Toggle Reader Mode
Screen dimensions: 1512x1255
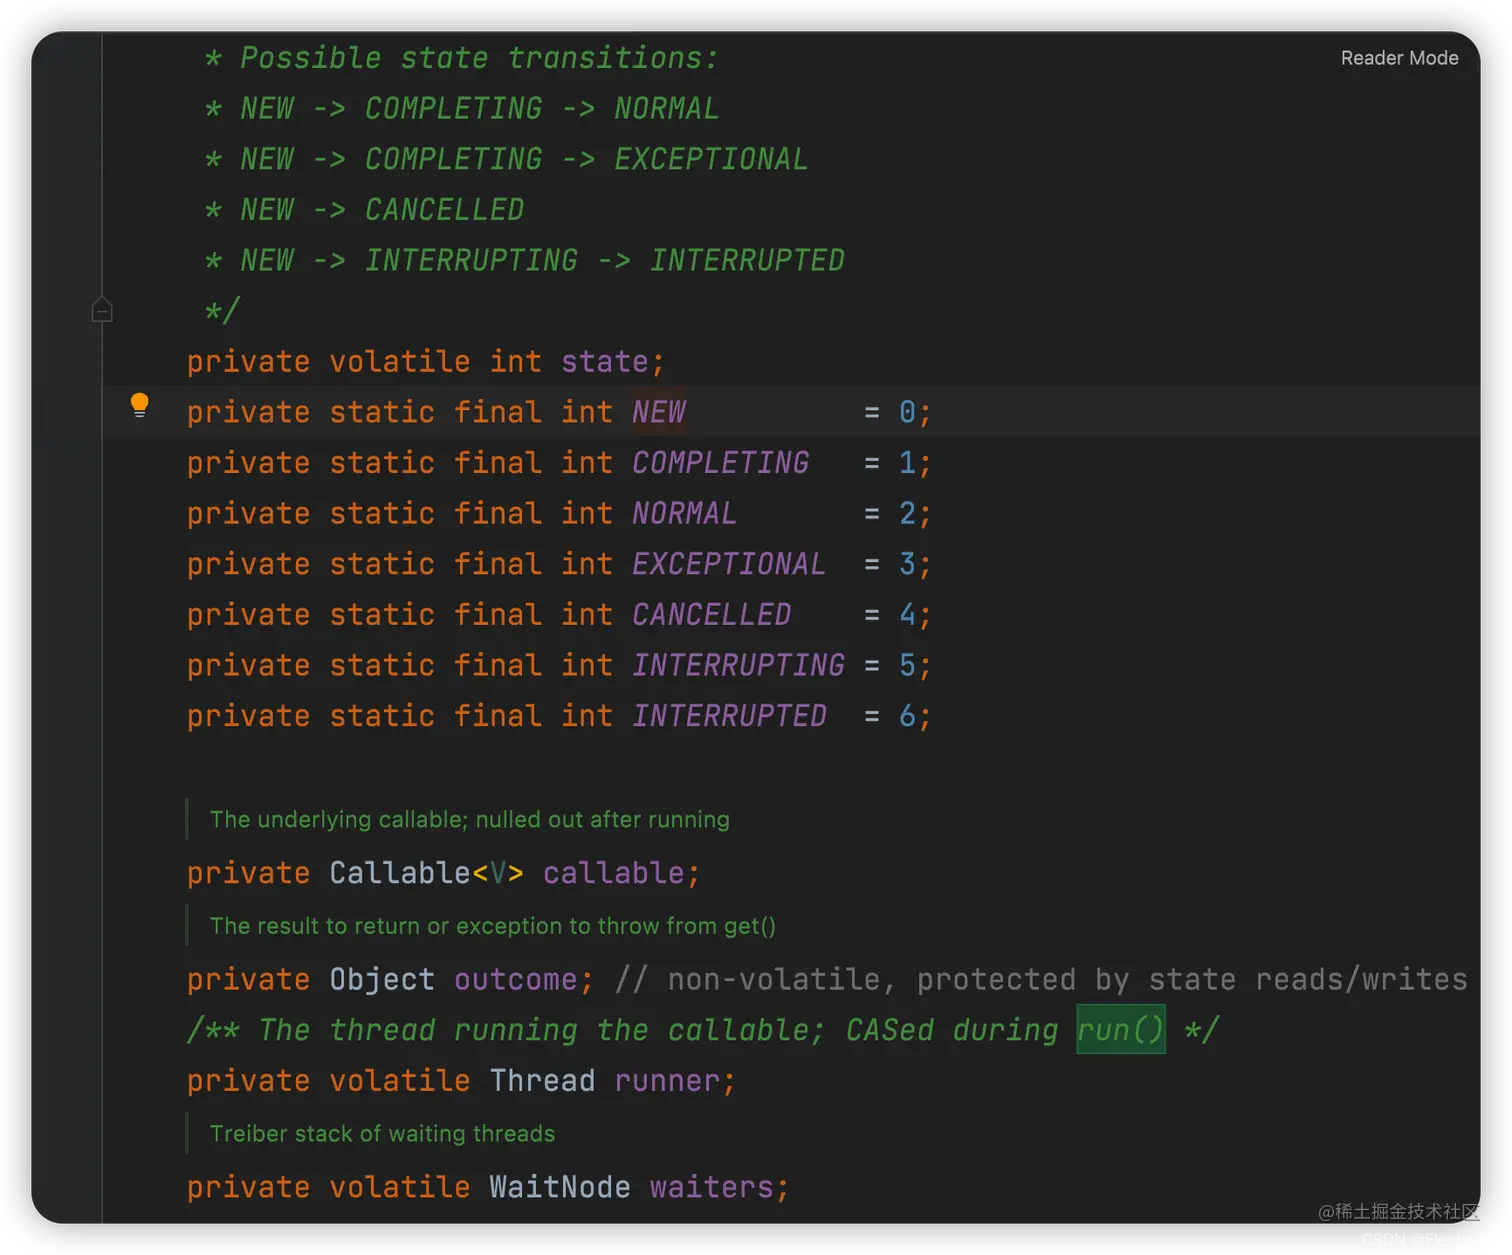pos(1399,58)
